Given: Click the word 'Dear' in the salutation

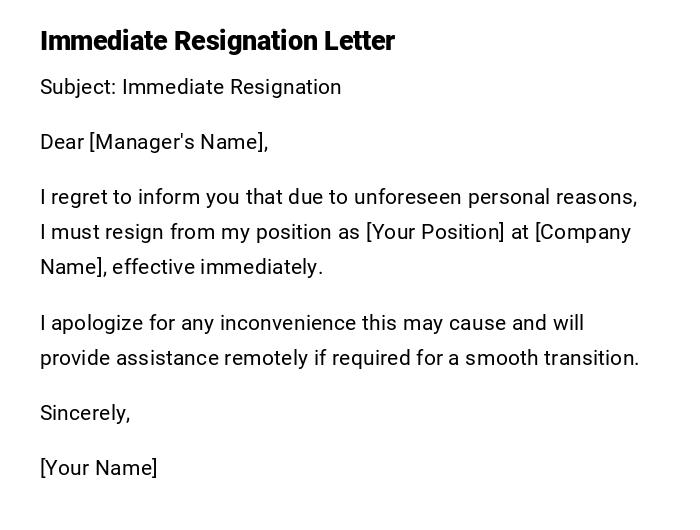Looking at the screenshot, I should tap(62, 142).
